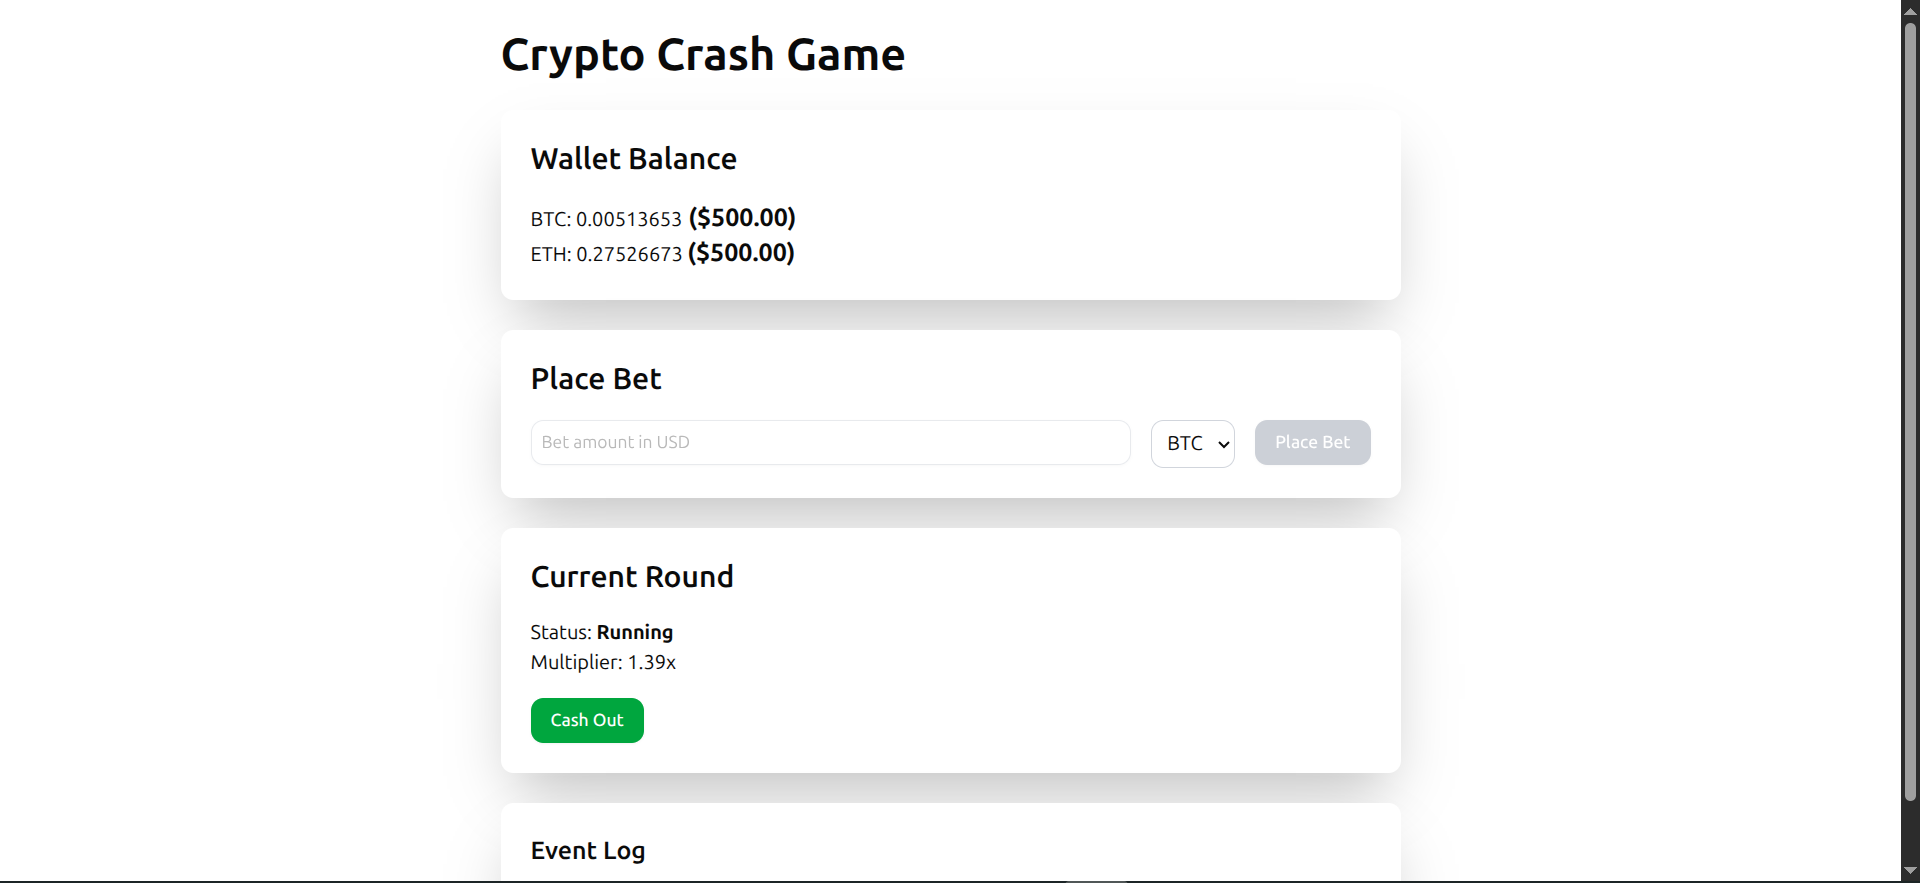Click the ETH $500.00 USD value
This screenshot has width=1920, height=883.
click(x=741, y=253)
